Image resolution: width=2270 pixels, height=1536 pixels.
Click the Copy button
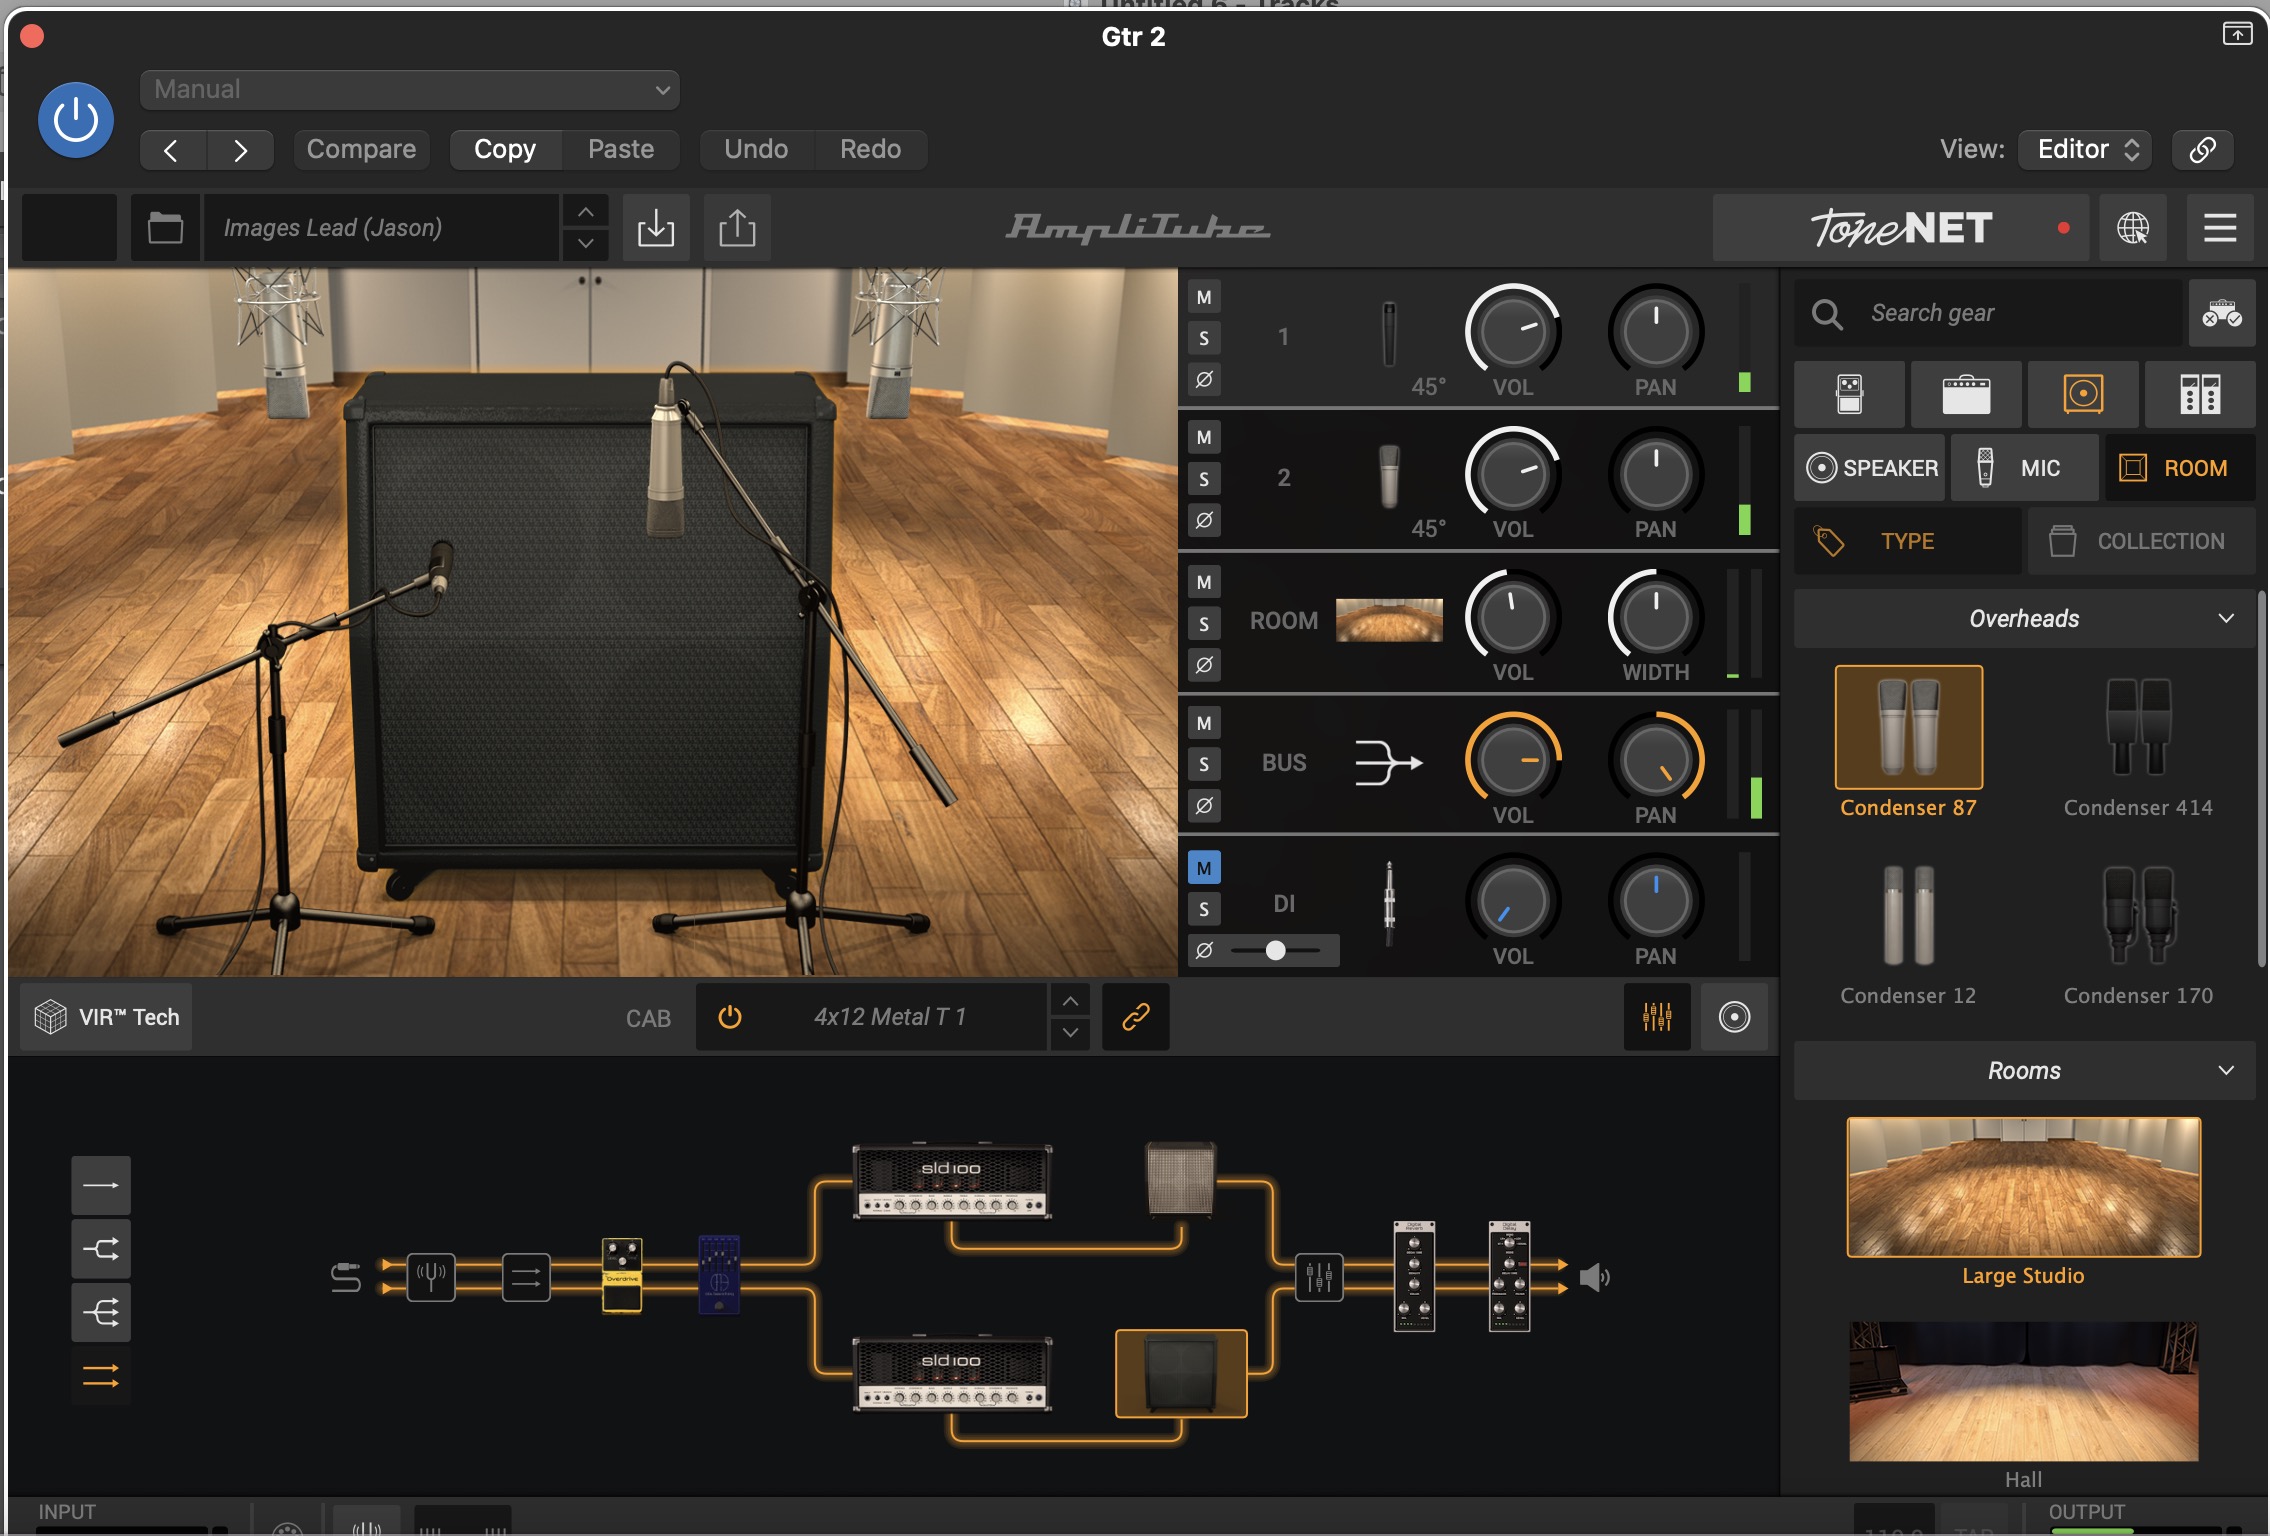coord(505,150)
